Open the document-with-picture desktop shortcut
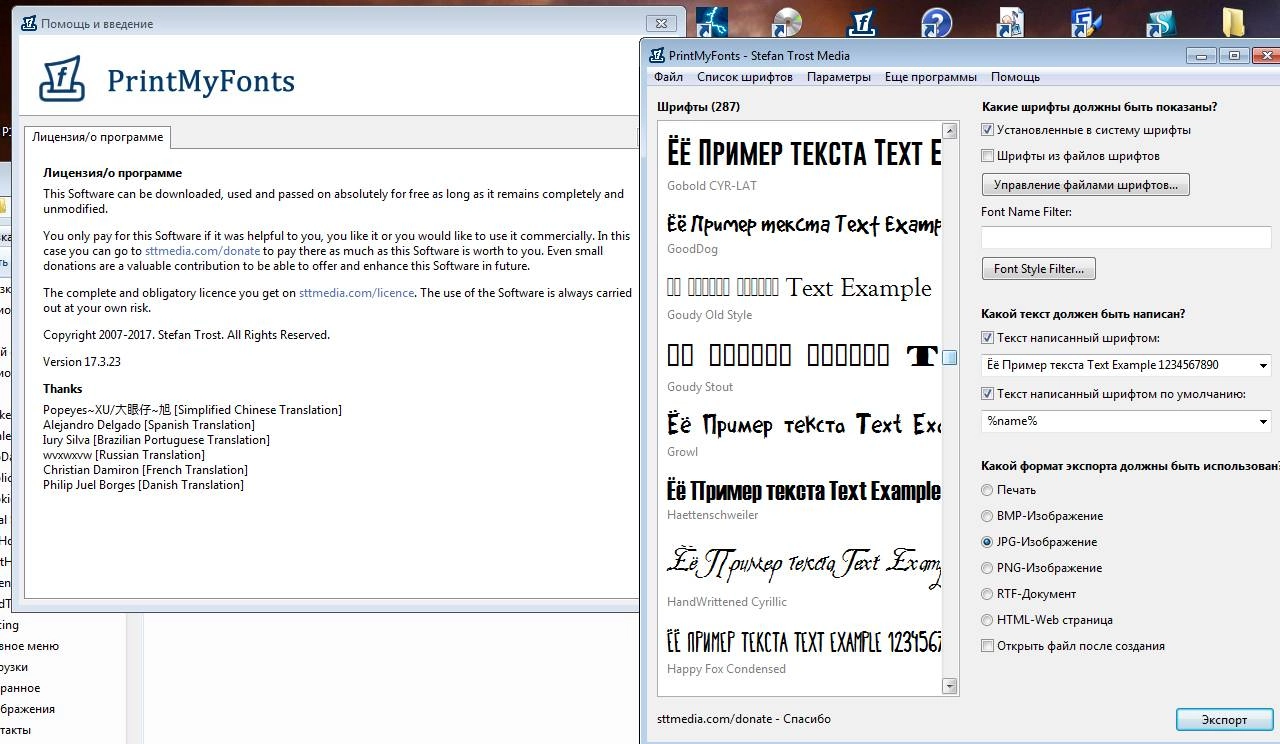This screenshot has width=1280, height=744. coord(1011,22)
